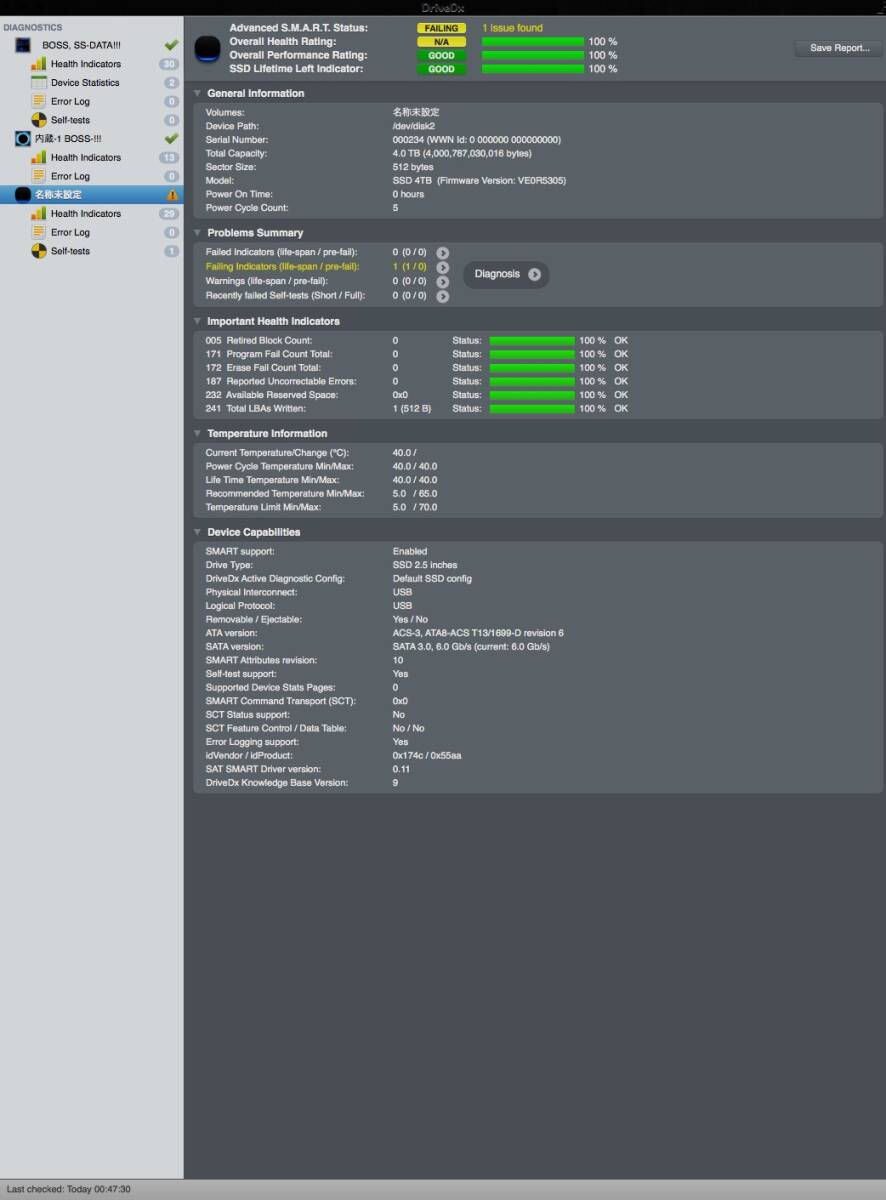Collapse the Problems Summary section

(x=198, y=233)
